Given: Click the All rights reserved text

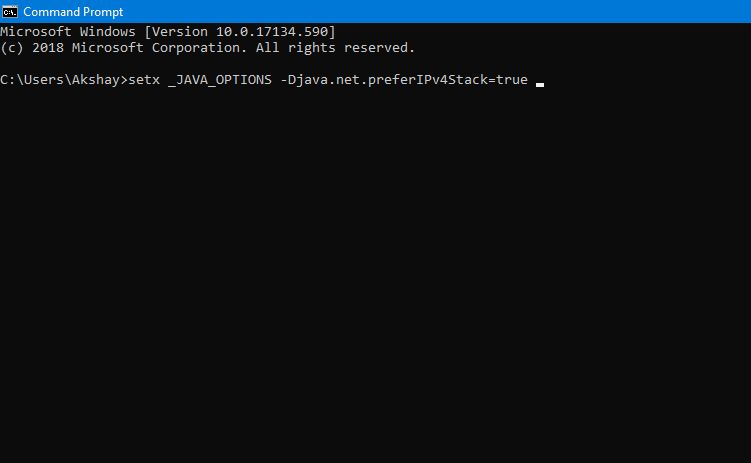Looking at the screenshot, I should point(335,48).
